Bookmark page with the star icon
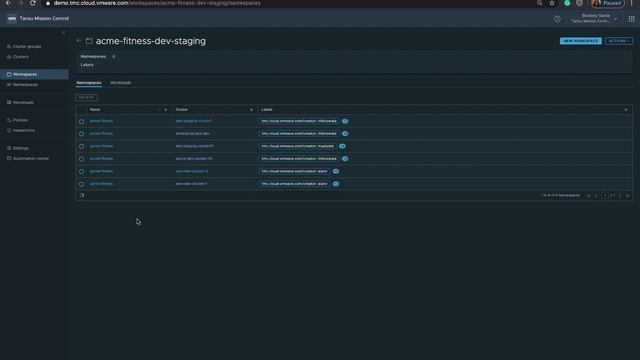Screen dimensions: 640x360 coord(552,3)
